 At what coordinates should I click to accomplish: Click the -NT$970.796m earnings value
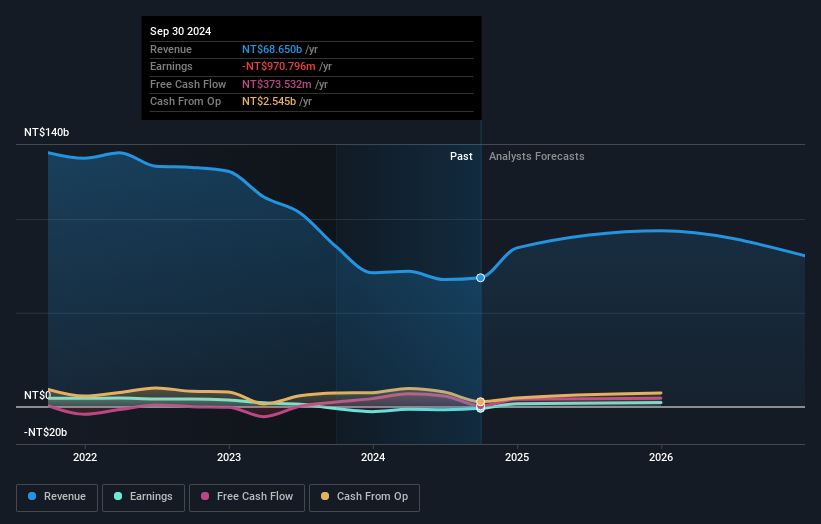pos(279,66)
